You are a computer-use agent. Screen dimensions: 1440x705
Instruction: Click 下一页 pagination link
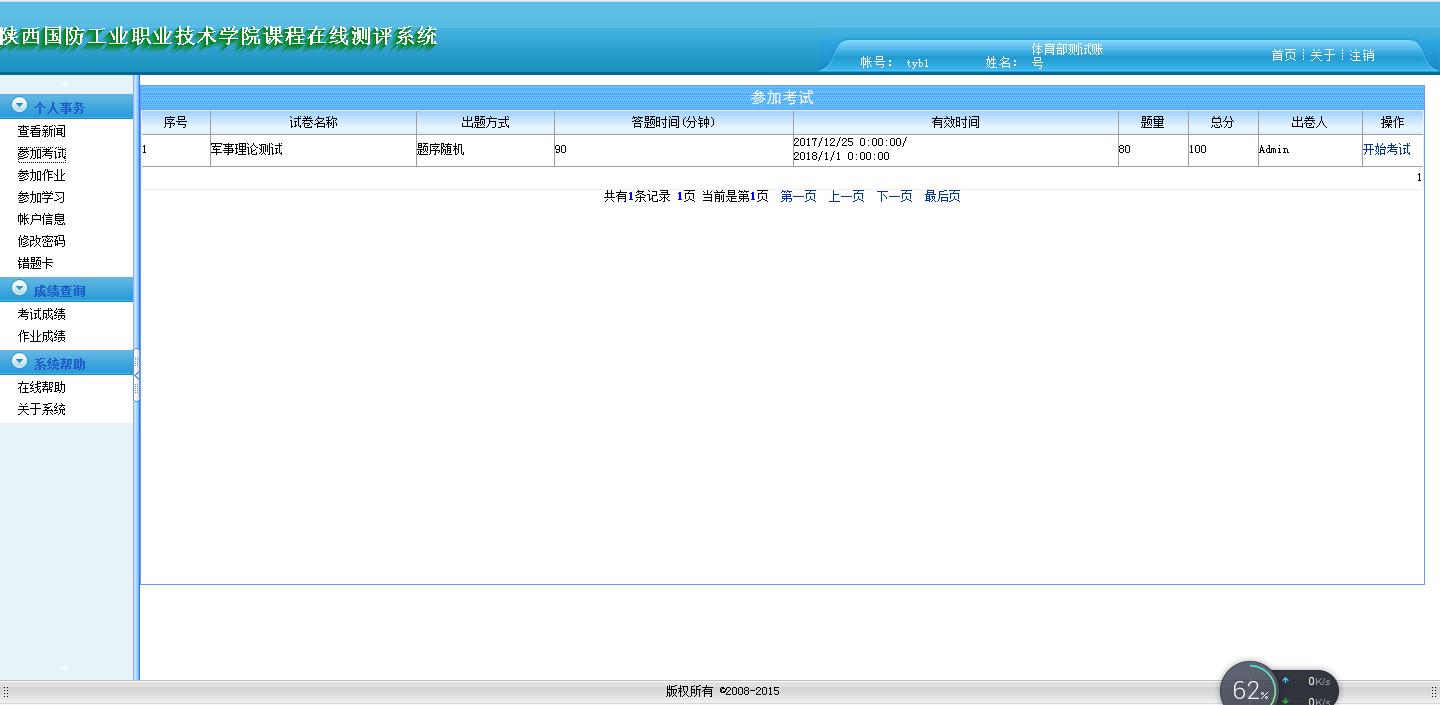894,196
